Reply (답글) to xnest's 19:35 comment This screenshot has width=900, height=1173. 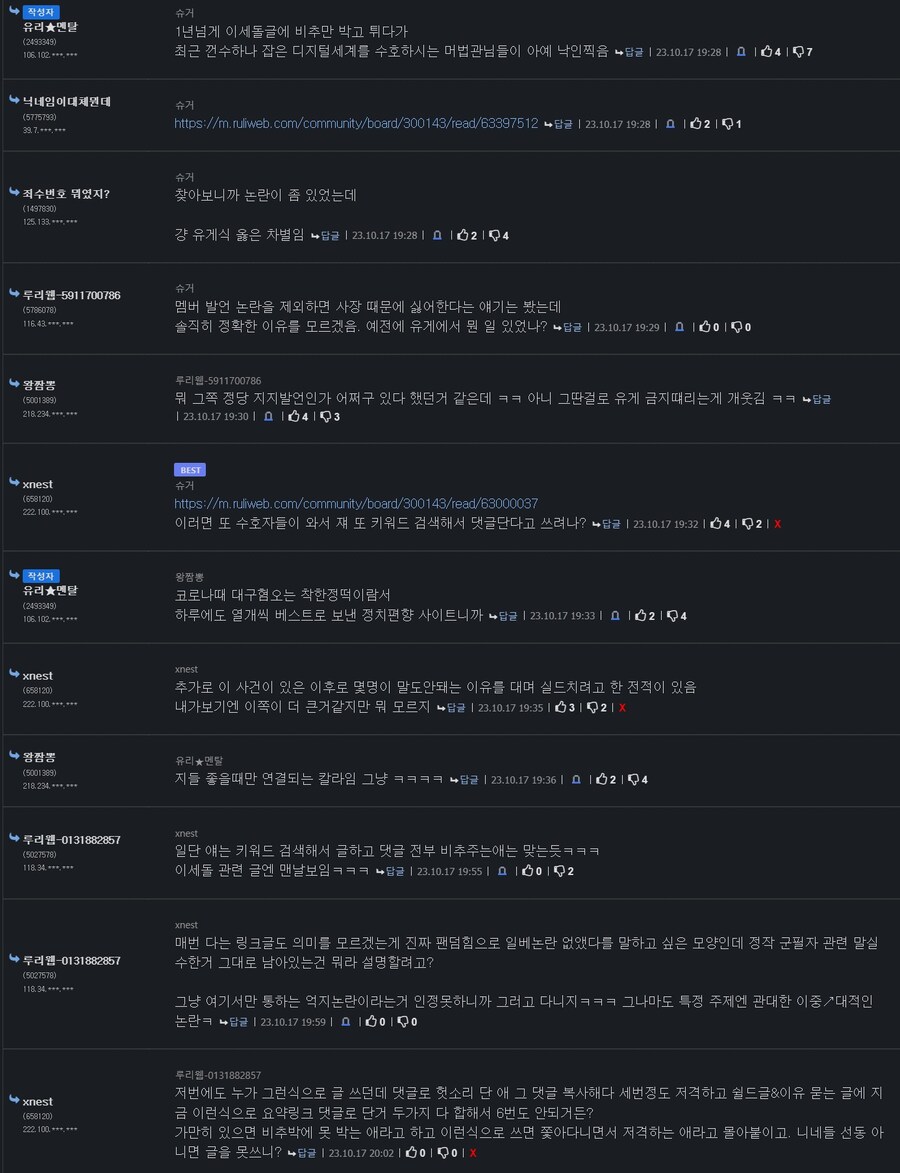coord(452,707)
